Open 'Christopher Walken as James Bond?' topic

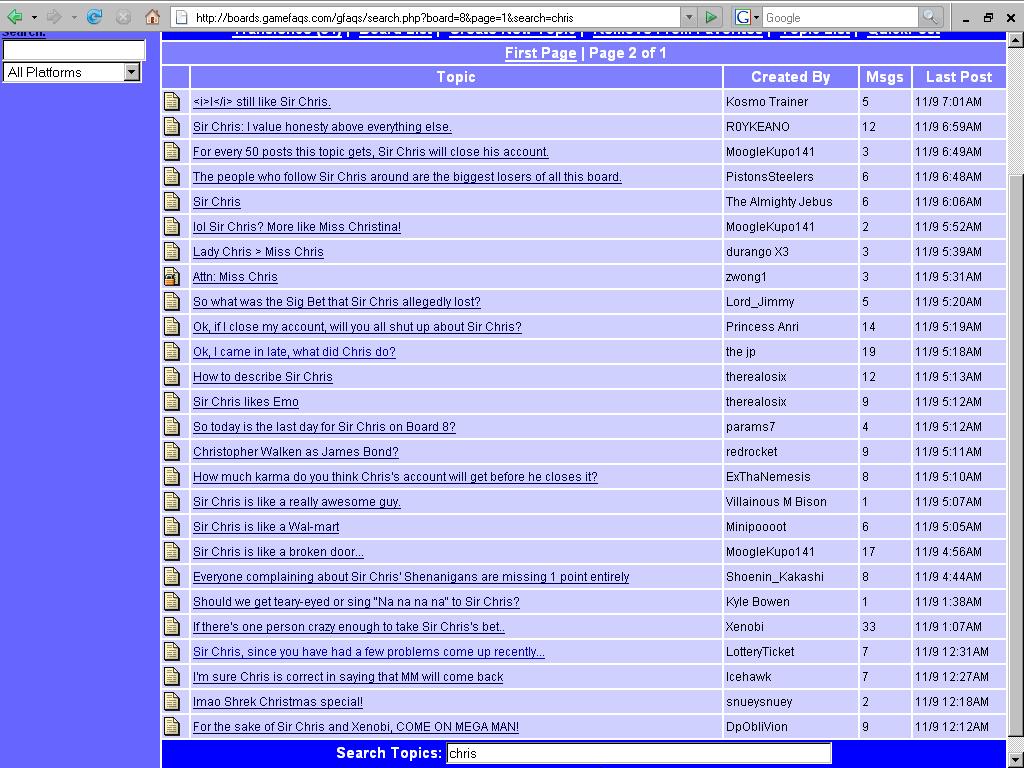pyautogui.click(x=295, y=452)
